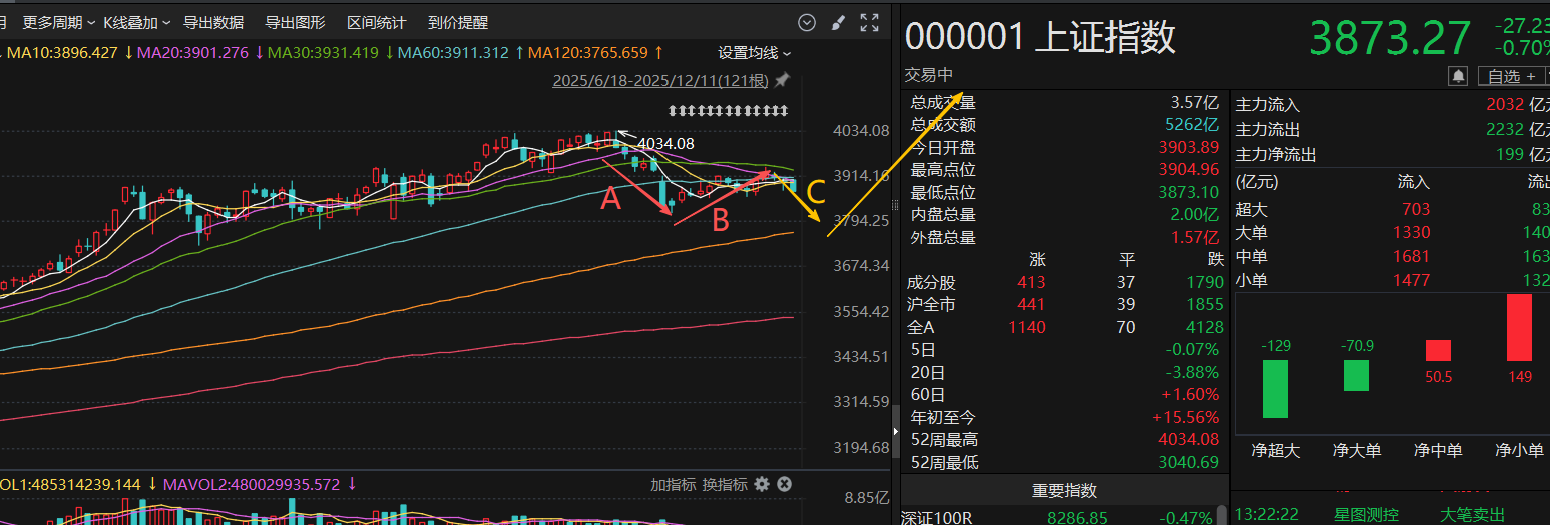Click 自选 + to add to watchlist
Screen dimensions: 1550x525
(x=1511, y=76)
